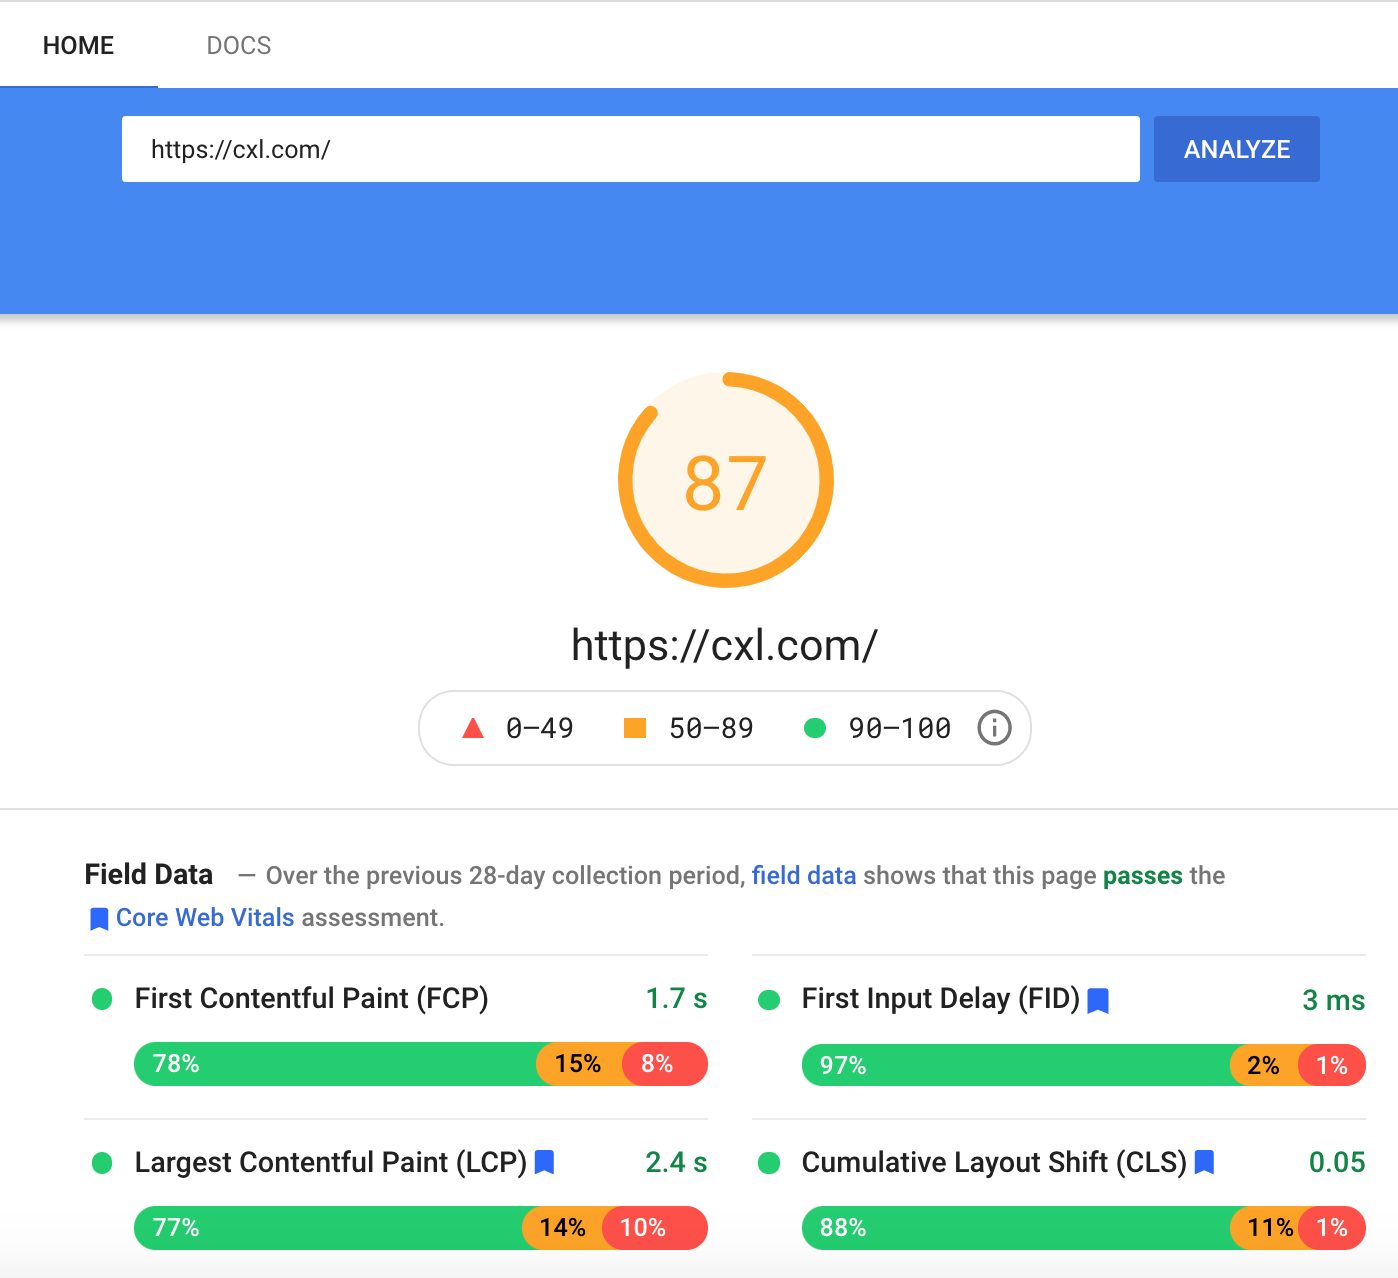The image size is (1398, 1278).
Task: Click the 'Largest Contentful Paint (LCP)' label
Action: (x=330, y=1162)
